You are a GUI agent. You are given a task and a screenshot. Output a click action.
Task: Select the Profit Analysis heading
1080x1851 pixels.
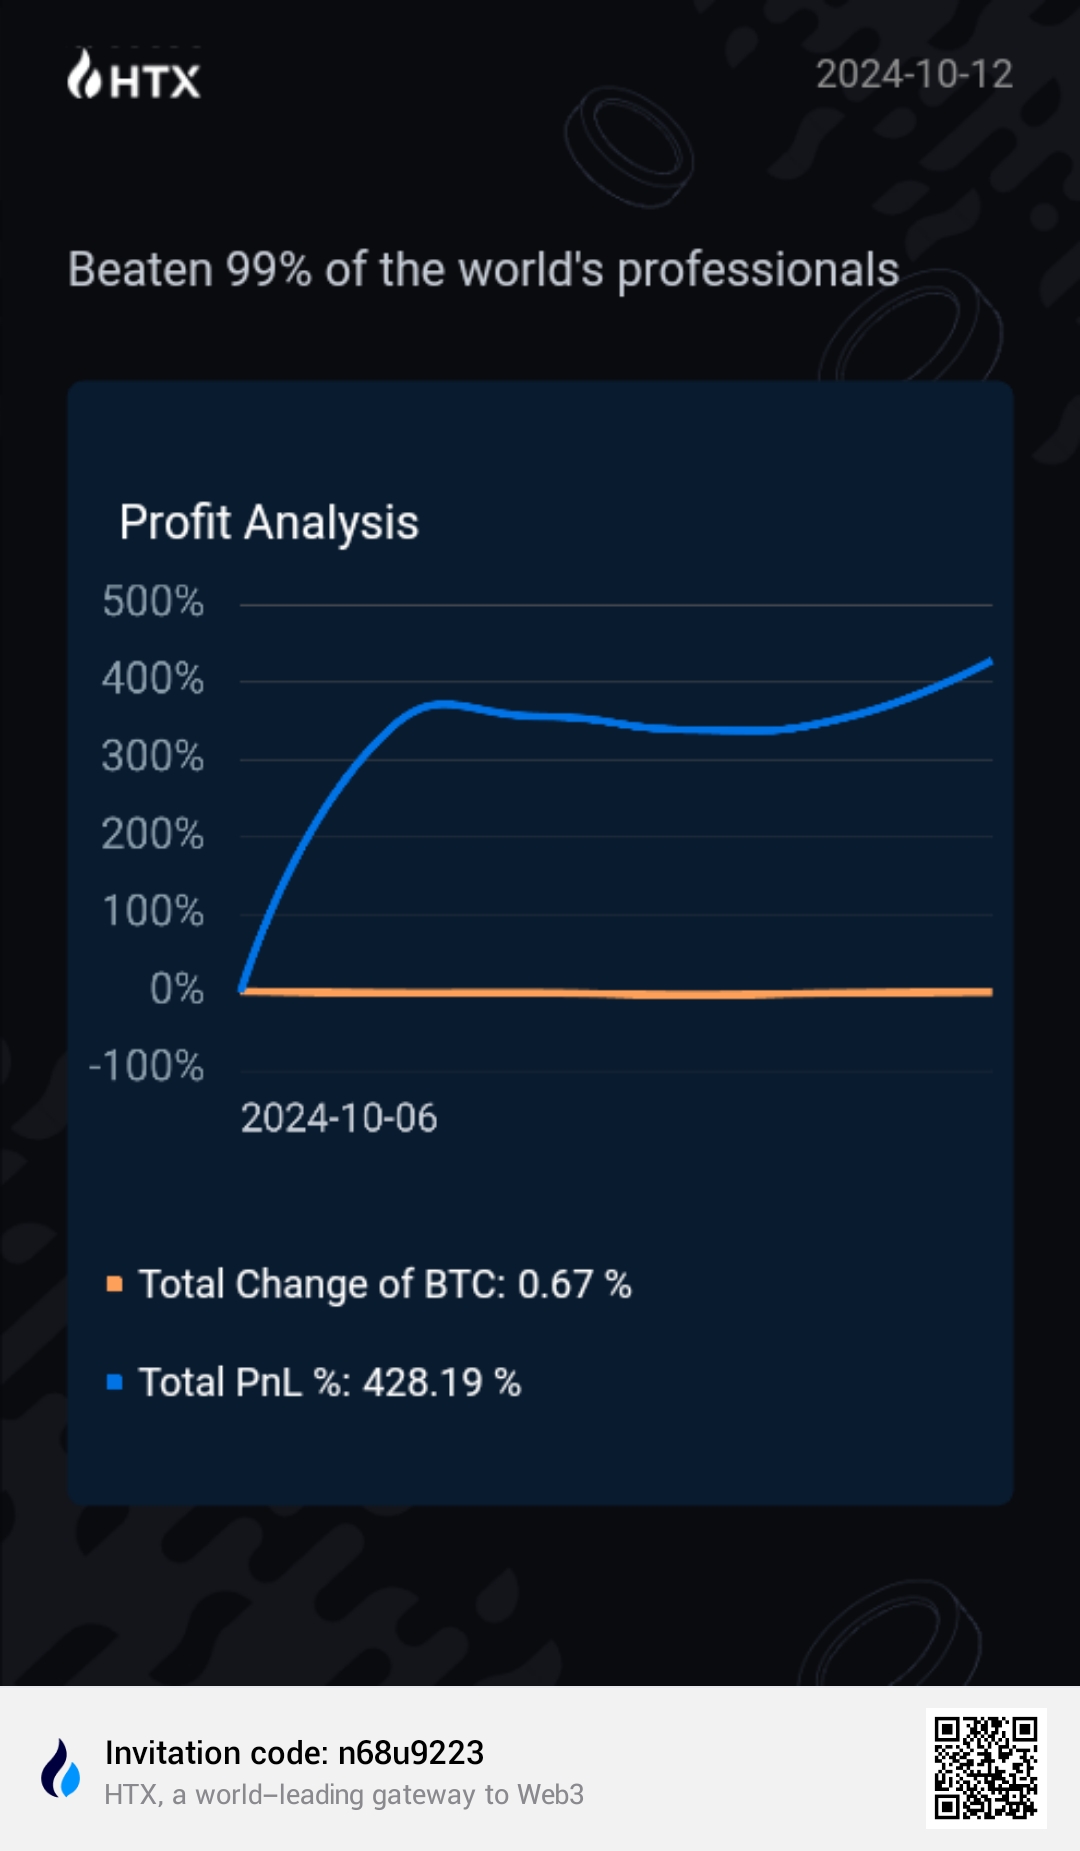click(269, 522)
